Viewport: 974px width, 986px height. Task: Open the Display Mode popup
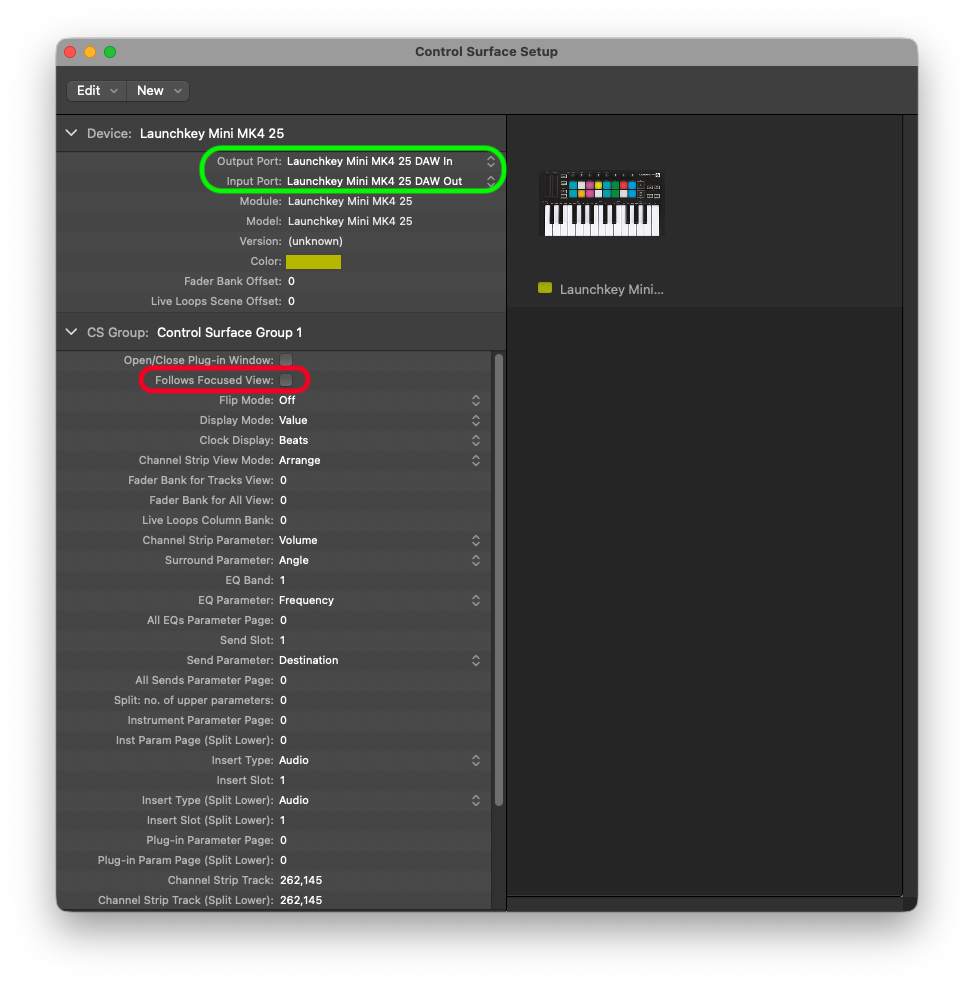(380, 421)
